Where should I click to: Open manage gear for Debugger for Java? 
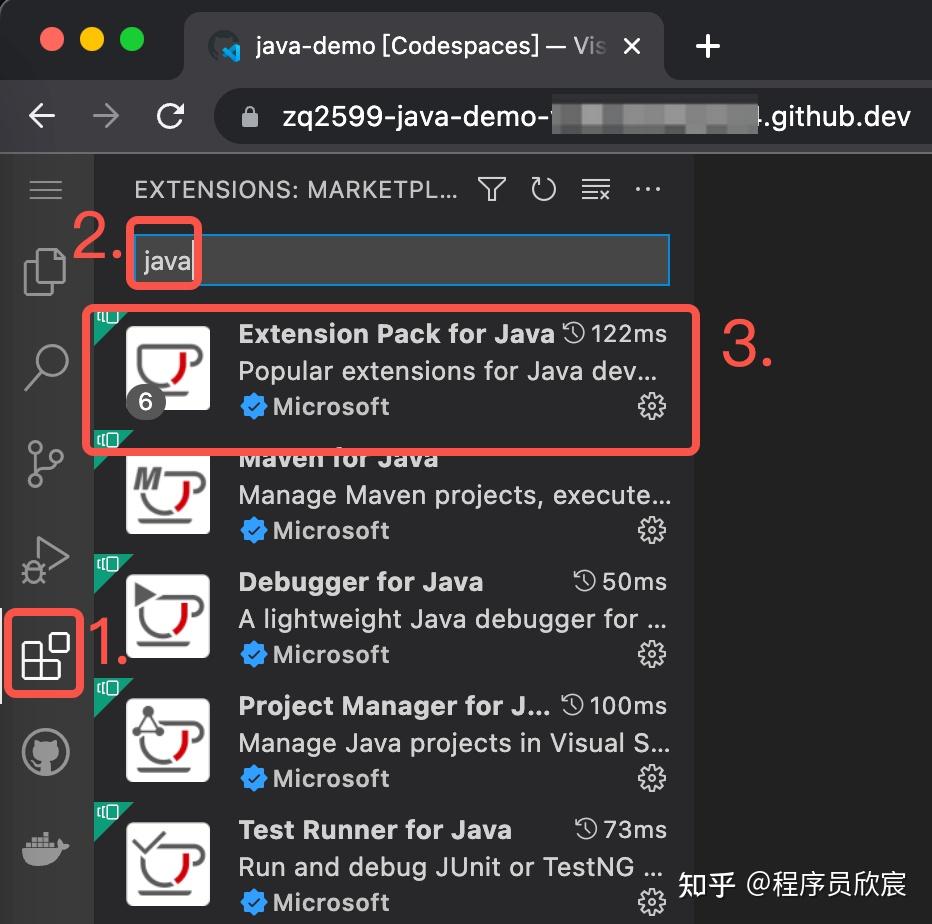coord(651,654)
